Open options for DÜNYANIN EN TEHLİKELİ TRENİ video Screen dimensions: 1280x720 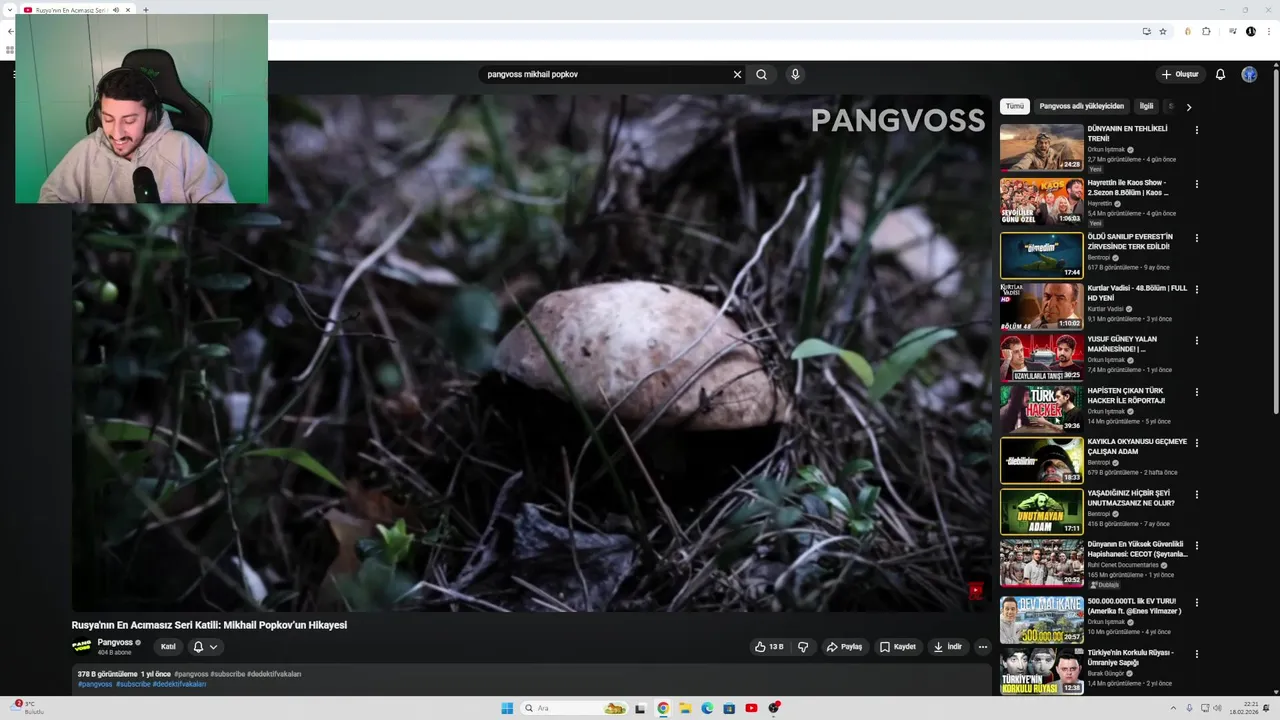(1196, 130)
